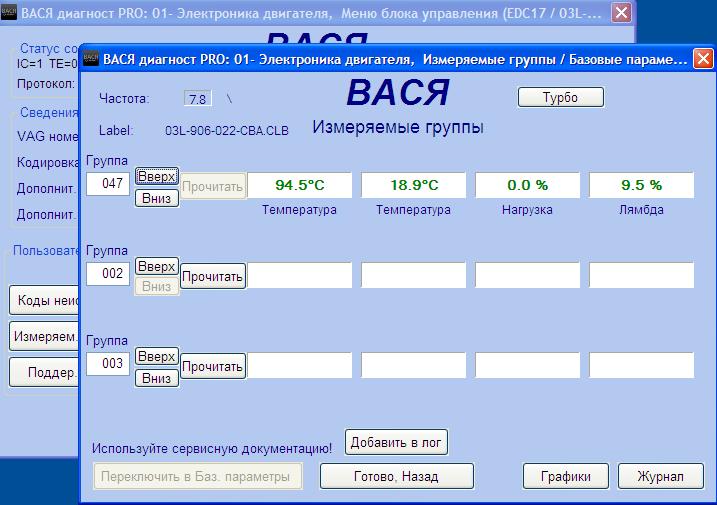Step group 047 up with Вверх
The image size is (717, 505).
(156, 176)
